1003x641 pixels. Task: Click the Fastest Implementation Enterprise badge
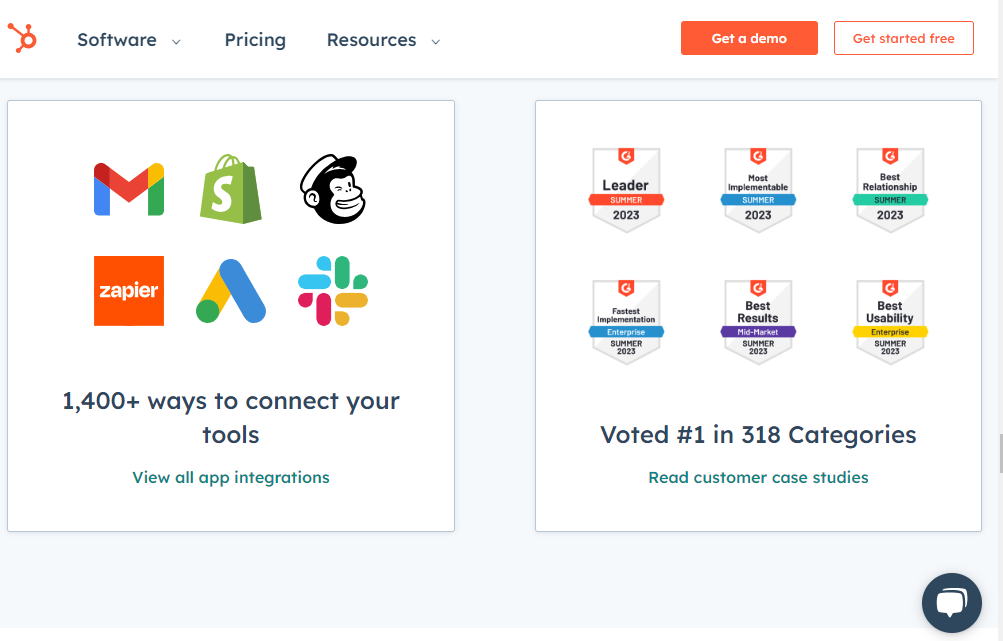pos(626,322)
